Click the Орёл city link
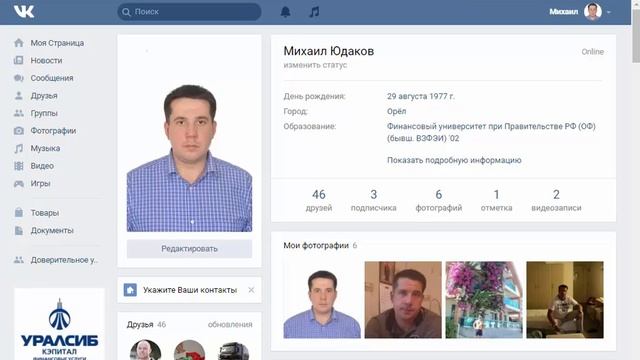Viewport: 640px width, 360px height. (x=396, y=111)
